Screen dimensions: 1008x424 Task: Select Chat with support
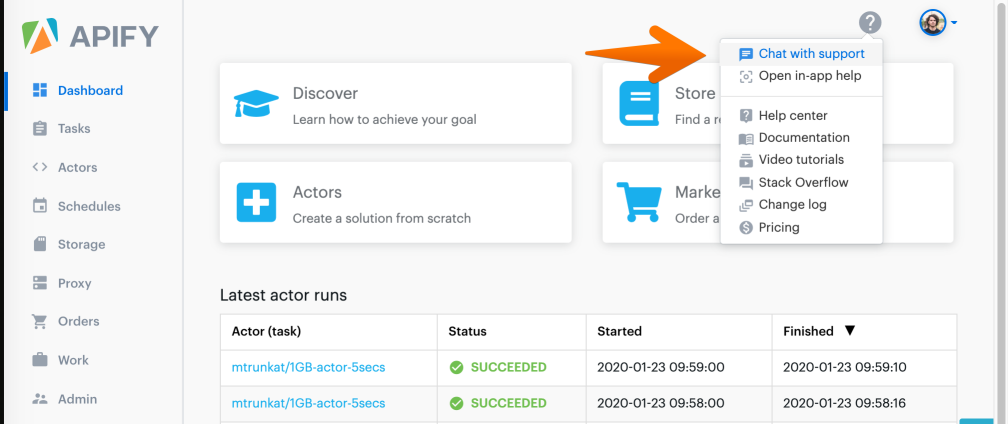(811, 54)
